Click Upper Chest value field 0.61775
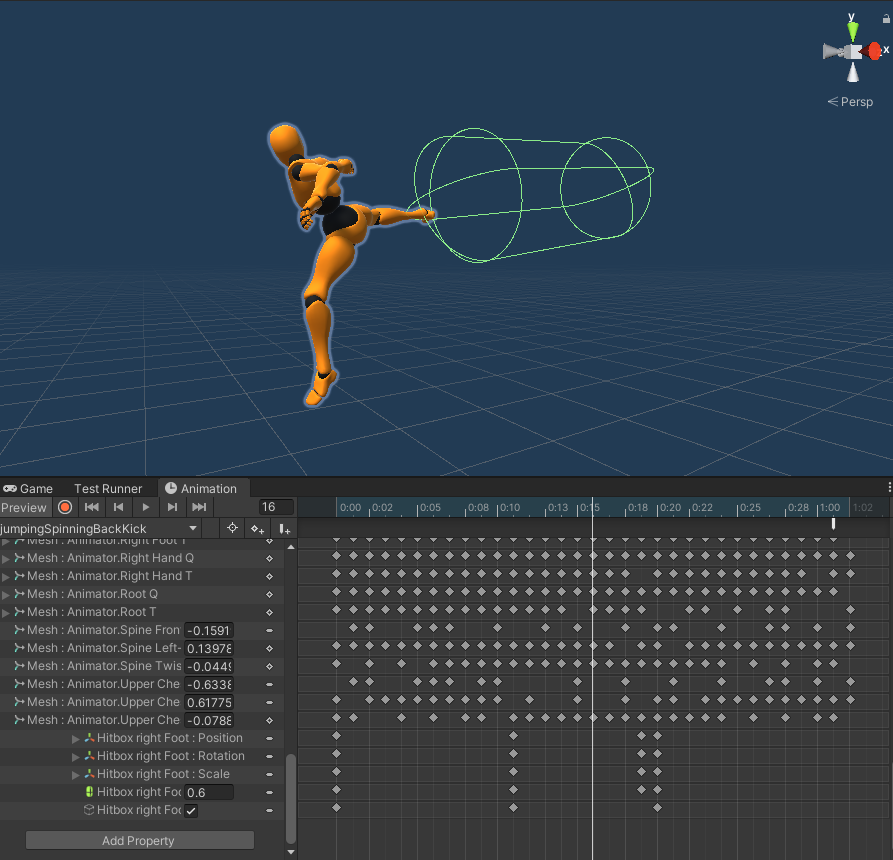Image resolution: width=893 pixels, height=860 pixels. [209, 702]
